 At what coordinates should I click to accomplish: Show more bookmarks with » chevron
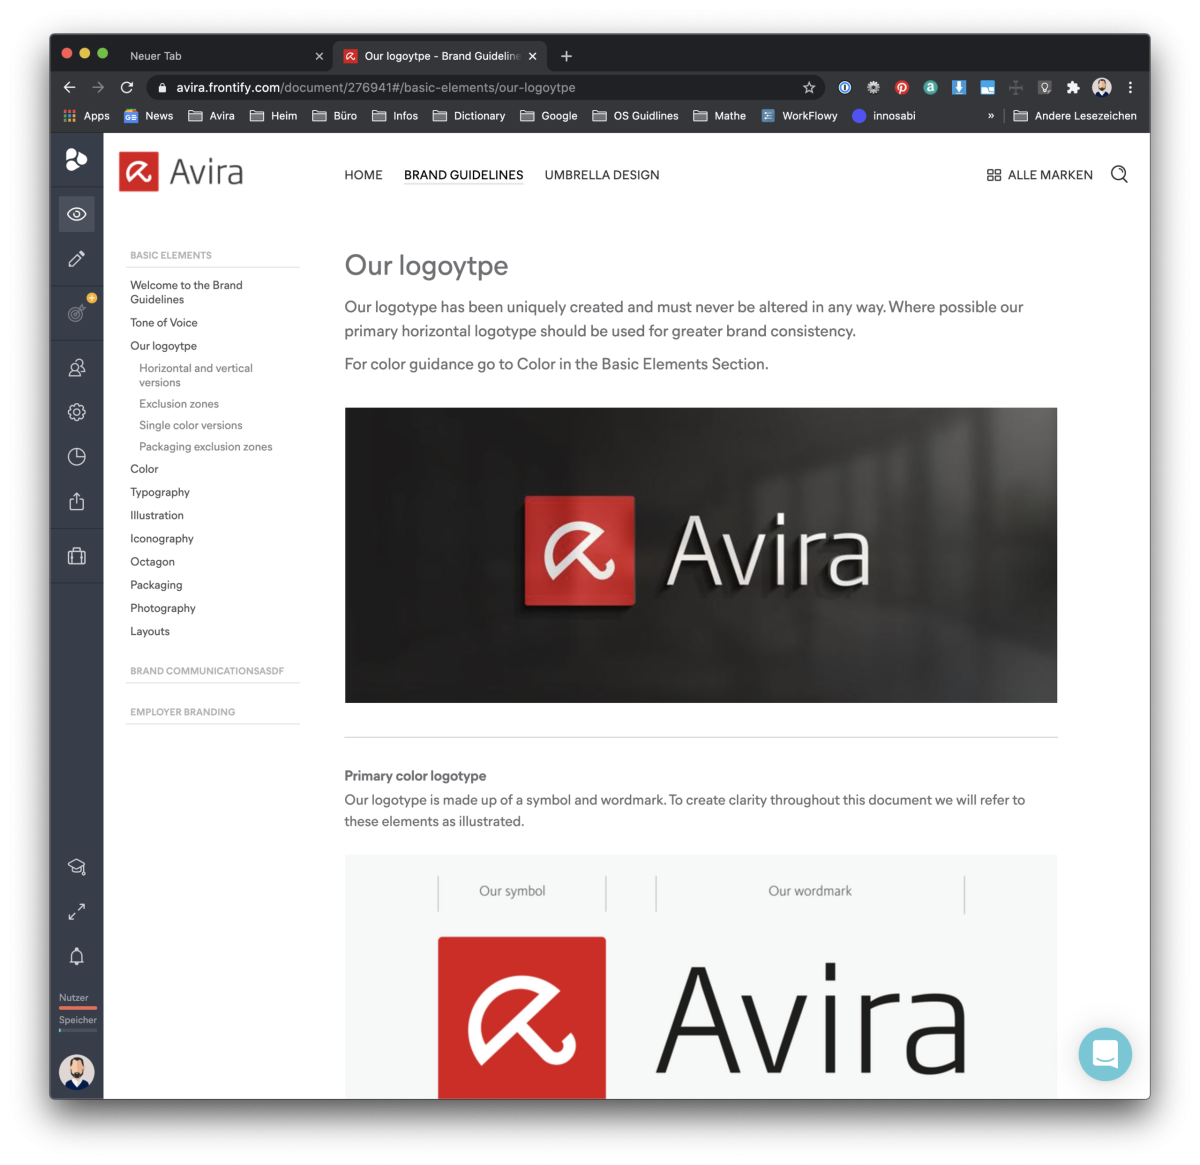pos(991,116)
